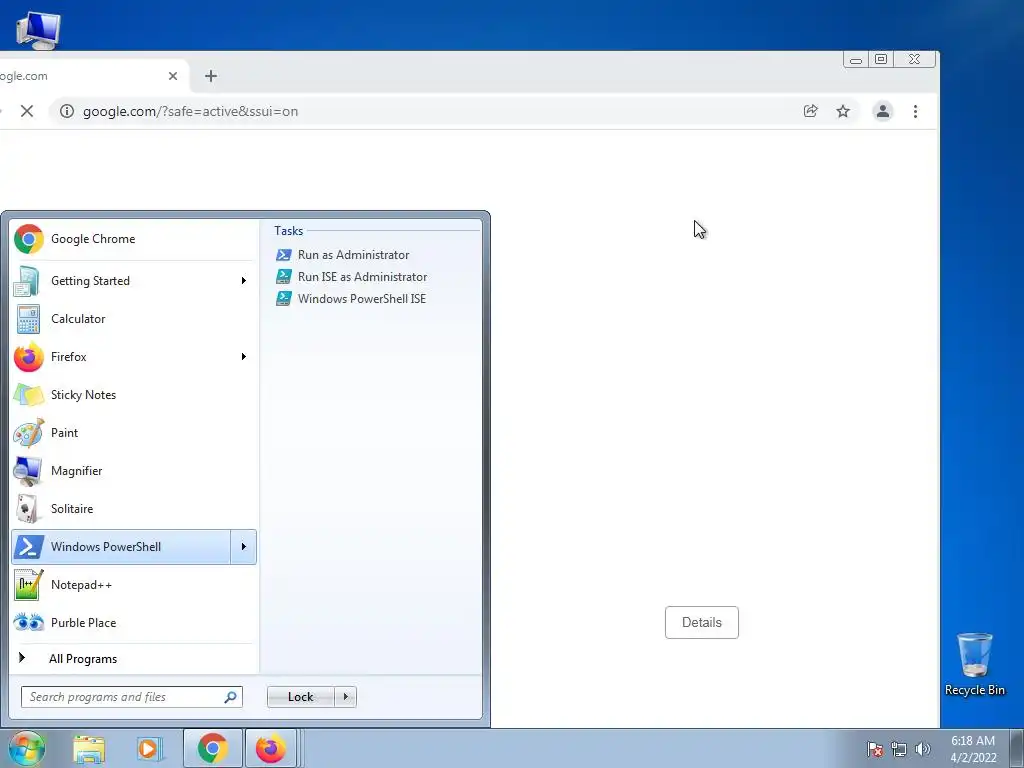Click the Details button in Chrome page
The height and width of the screenshot is (768, 1024).
[702, 622]
